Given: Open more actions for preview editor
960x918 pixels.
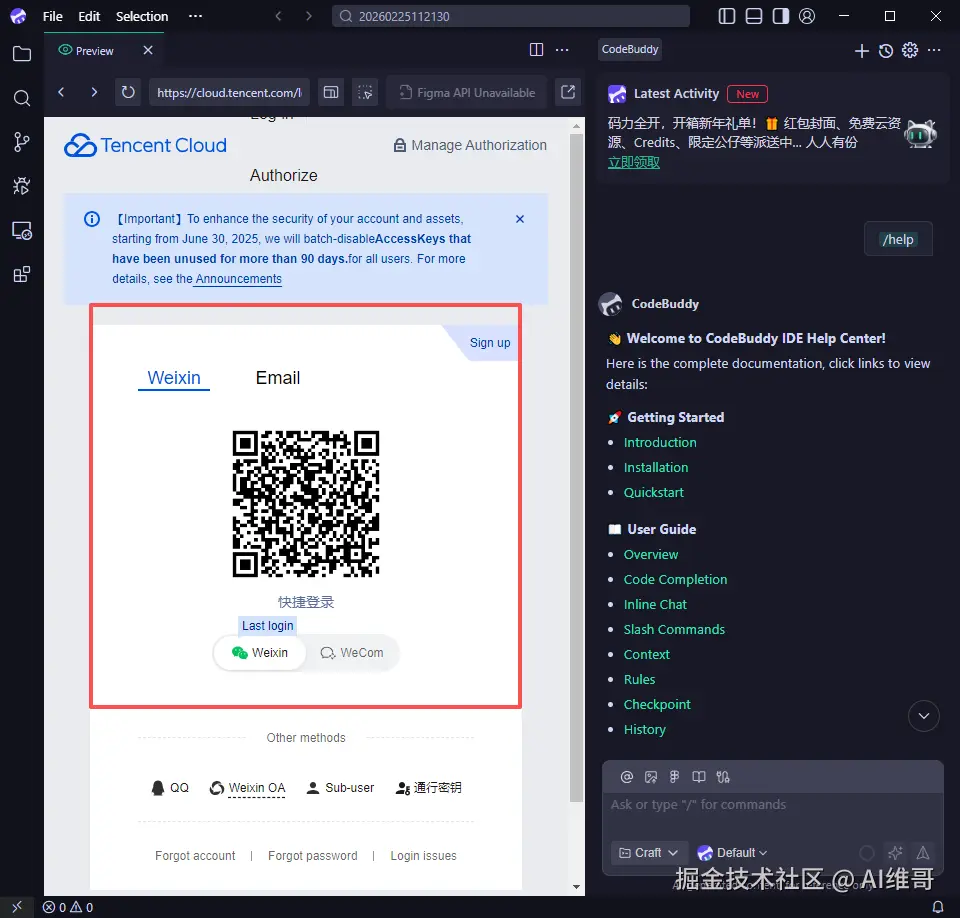Looking at the screenshot, I should pos(562,50).
